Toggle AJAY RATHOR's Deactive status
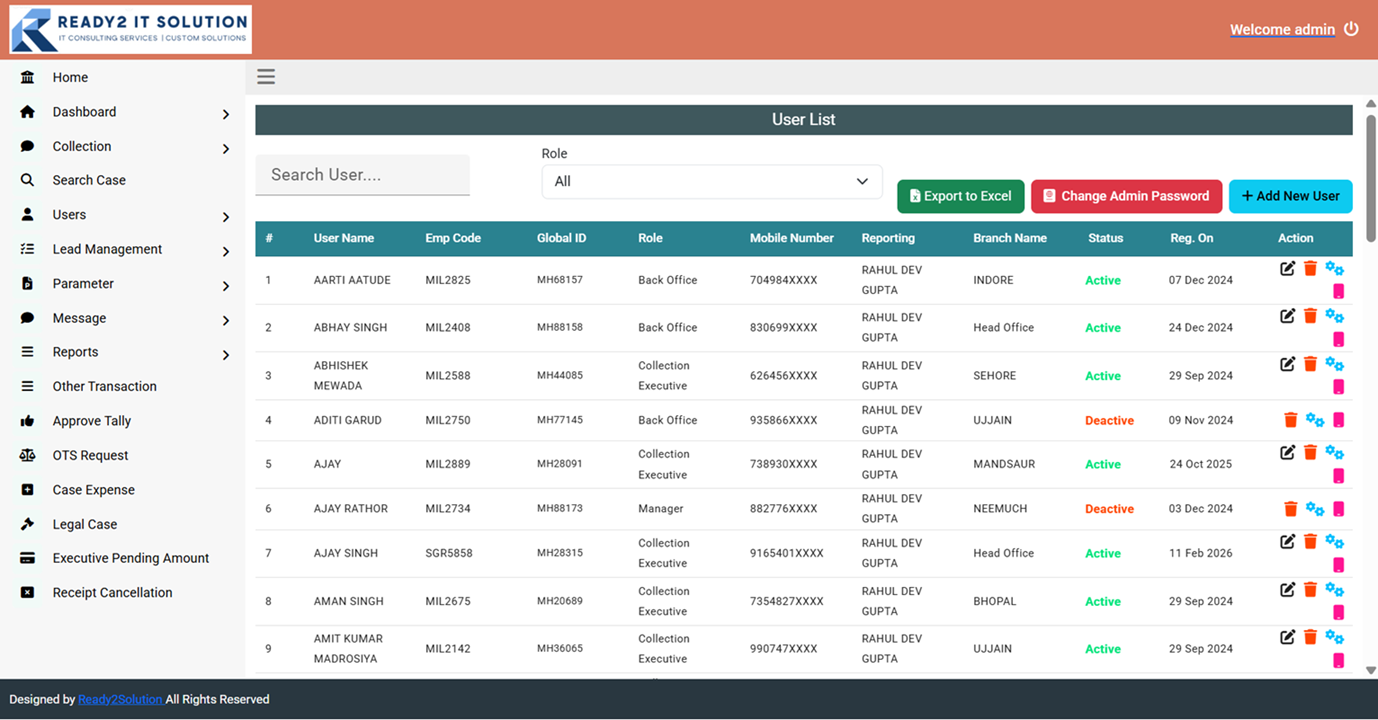 1109,508
